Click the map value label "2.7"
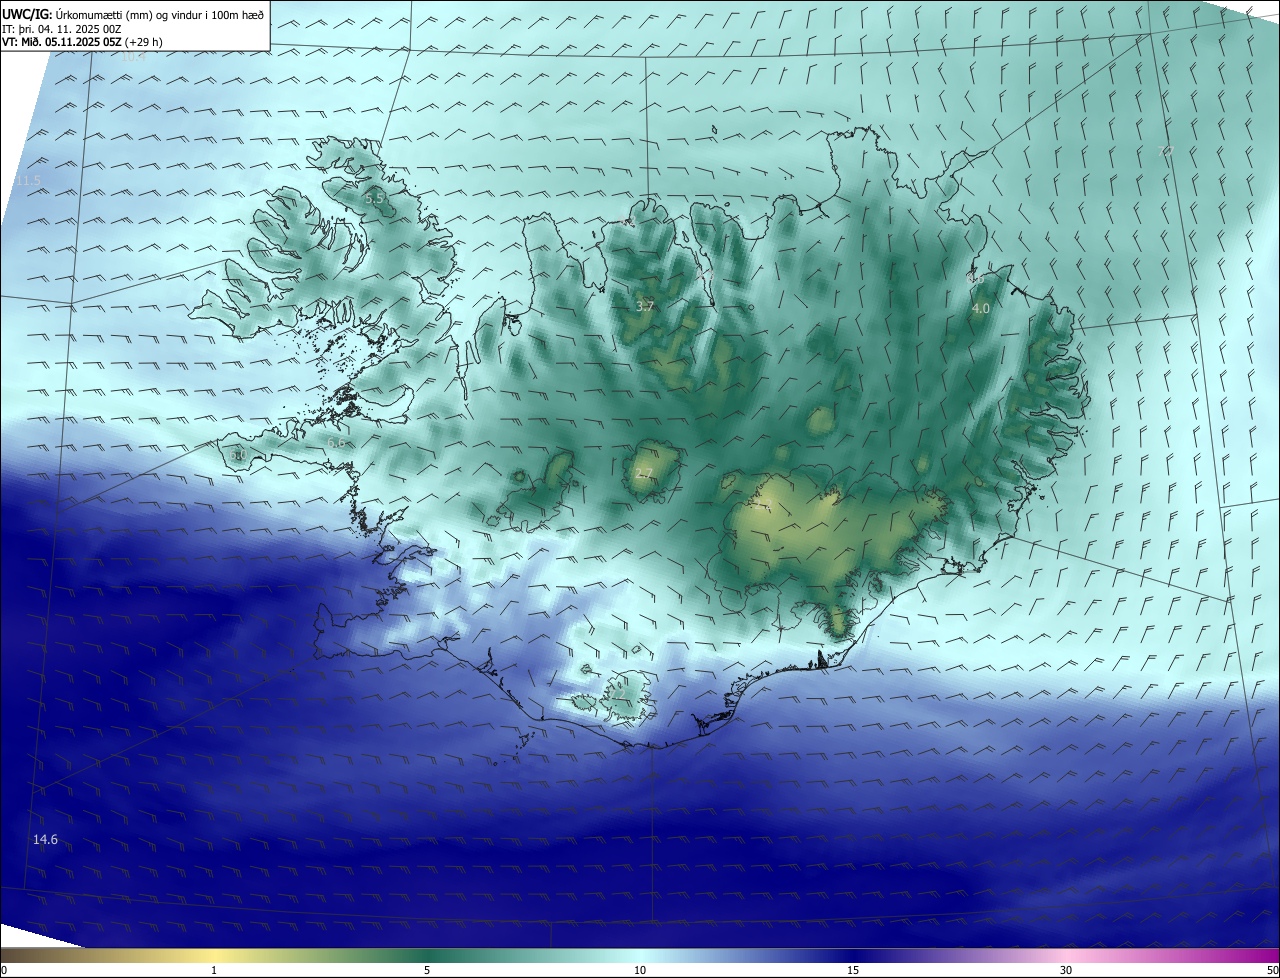 tap(644, 474)
